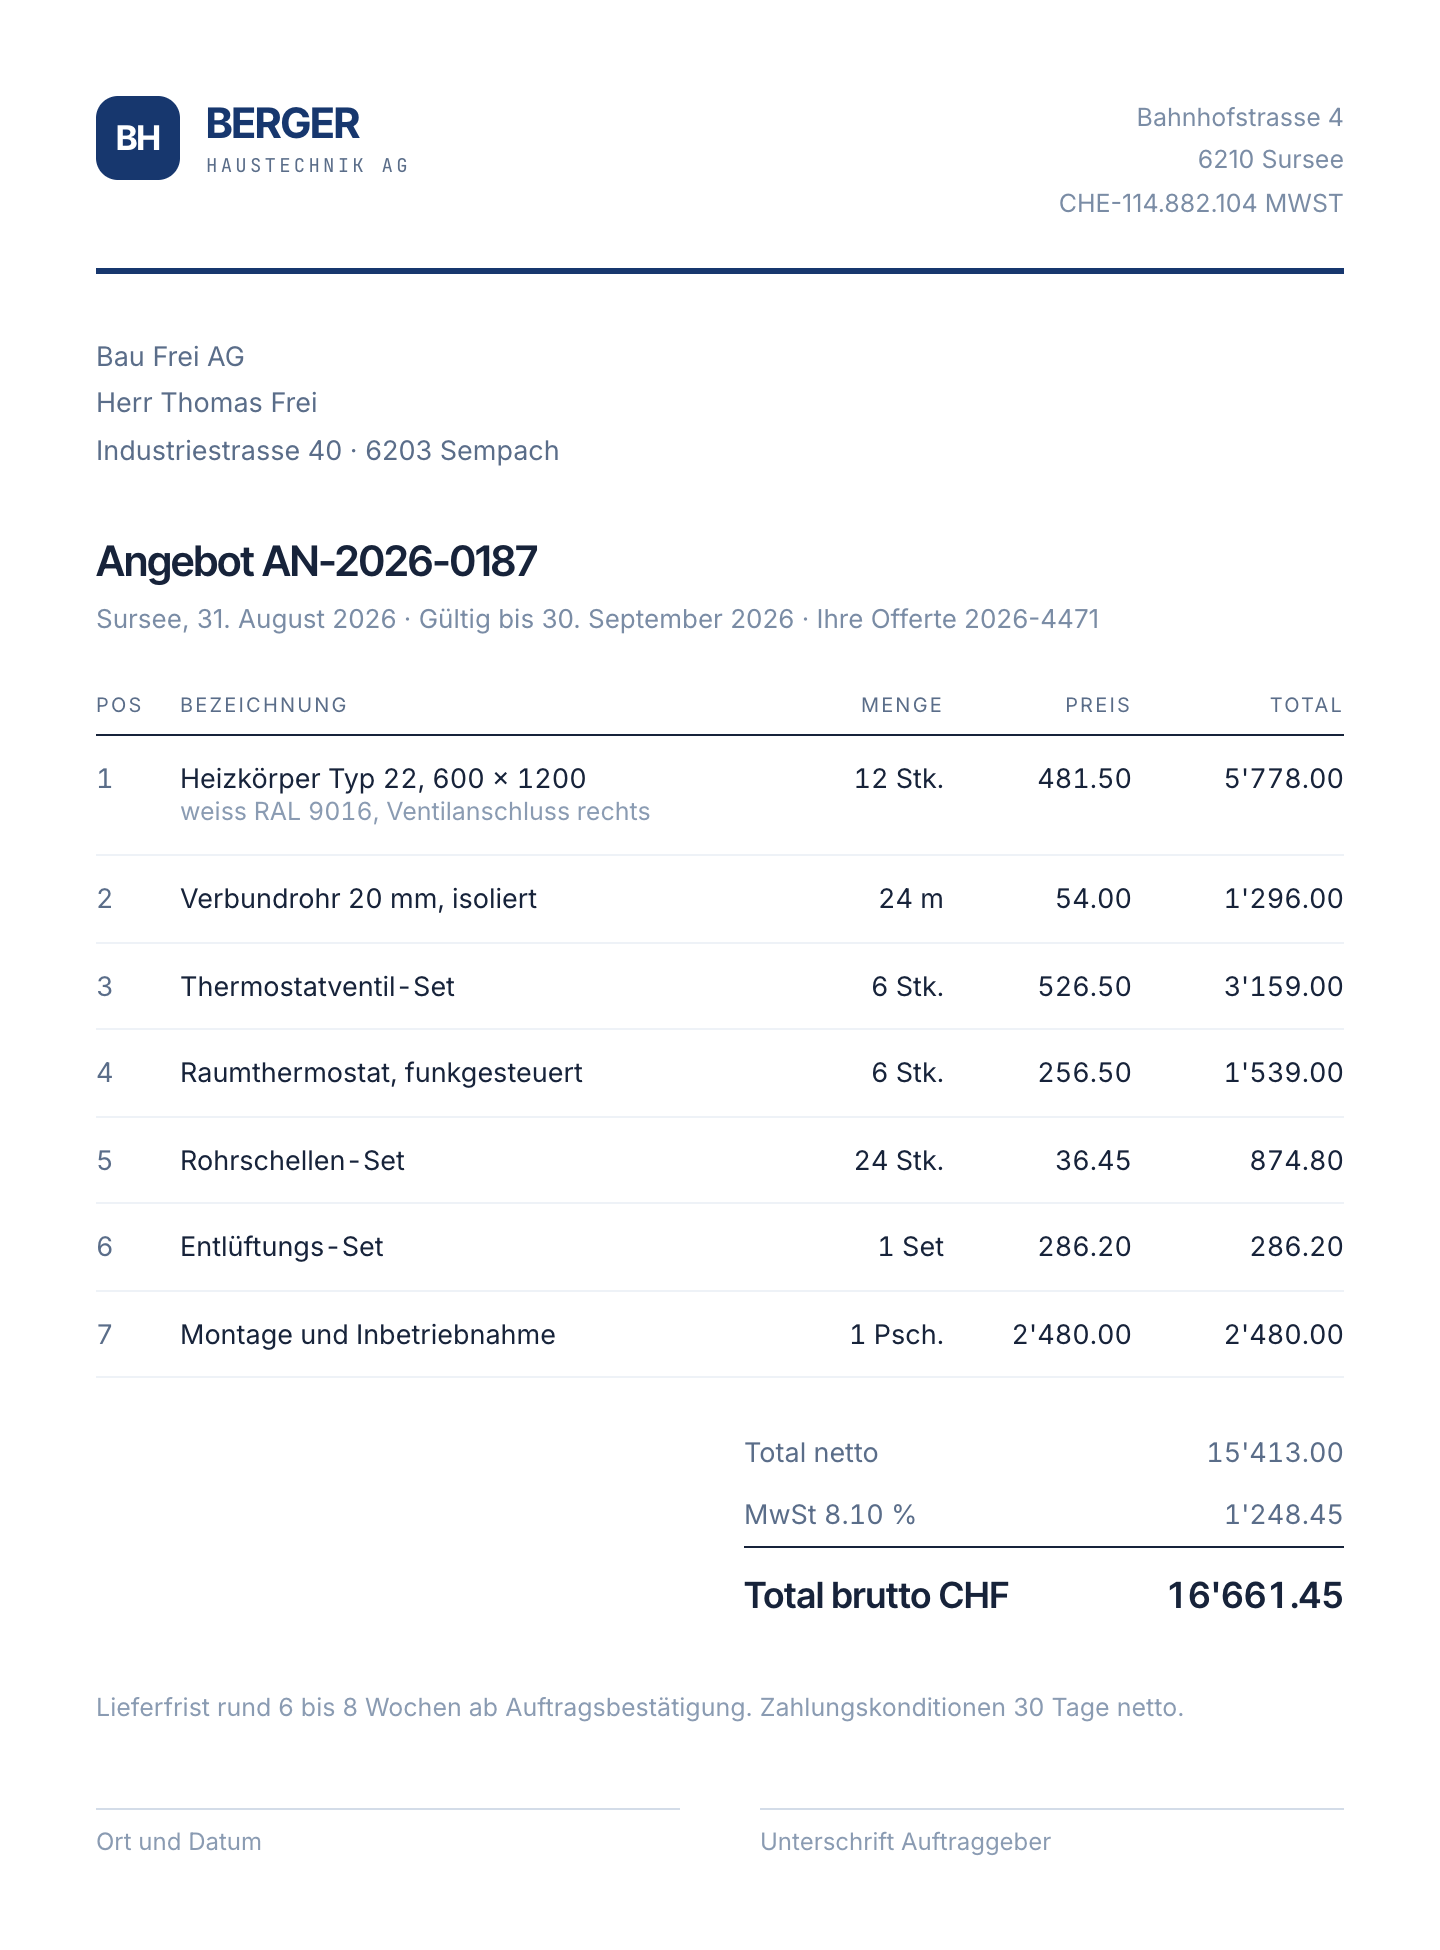Click the unit price '36.45'

1093,1161
